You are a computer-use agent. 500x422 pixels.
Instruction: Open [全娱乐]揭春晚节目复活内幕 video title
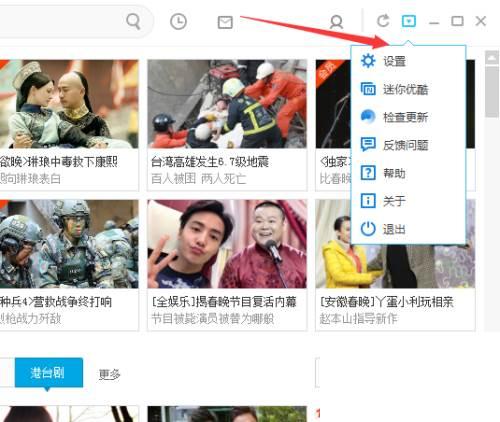coord(224,302)
